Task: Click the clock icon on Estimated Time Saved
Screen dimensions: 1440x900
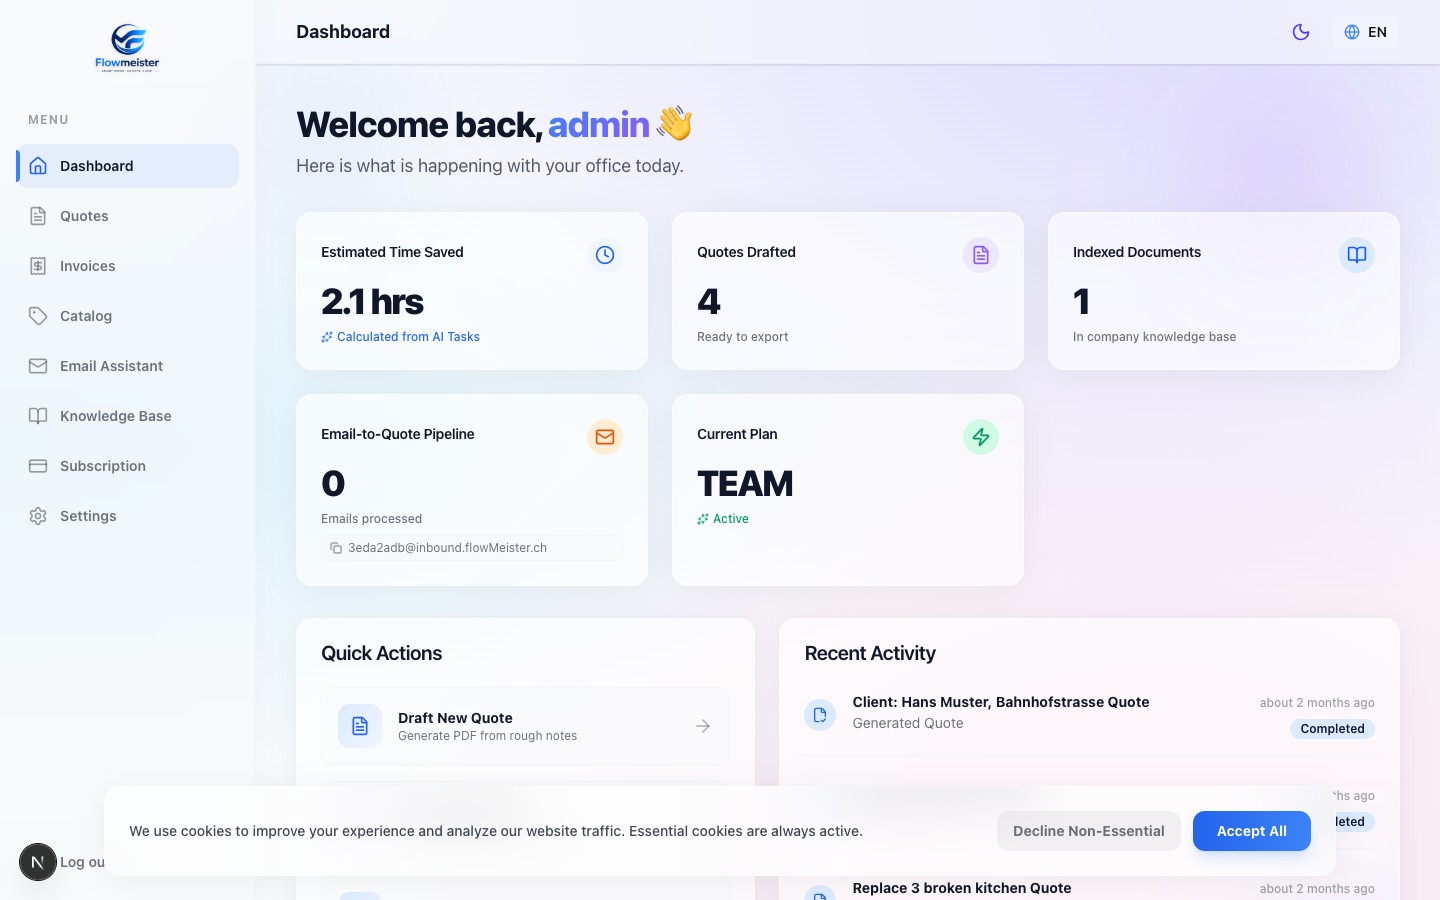Action: pos(605,255)
